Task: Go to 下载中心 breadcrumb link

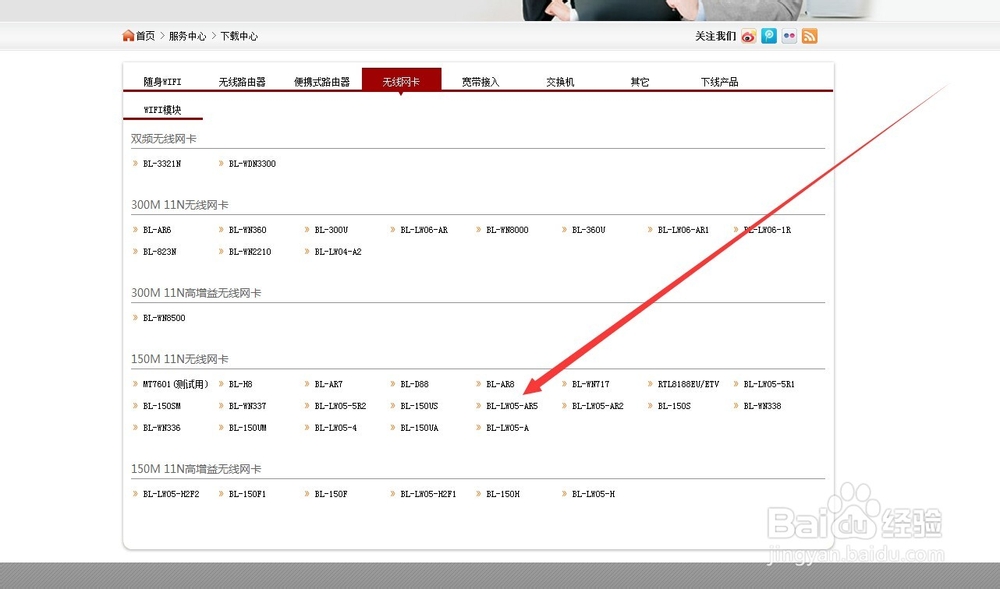Action: pos(239,36)
